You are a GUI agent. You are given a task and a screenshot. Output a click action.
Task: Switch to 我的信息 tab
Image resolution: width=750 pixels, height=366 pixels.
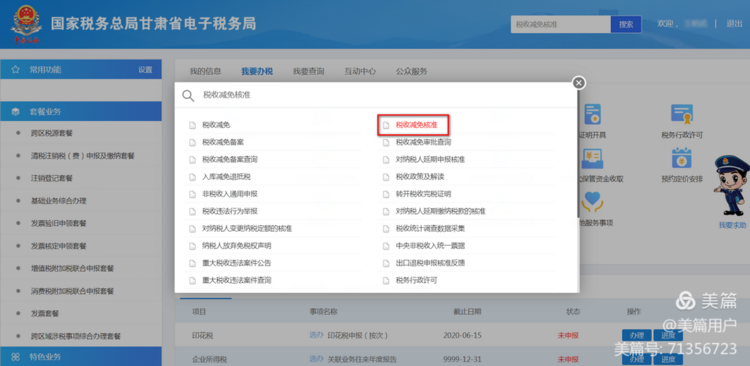click(206, 71)
